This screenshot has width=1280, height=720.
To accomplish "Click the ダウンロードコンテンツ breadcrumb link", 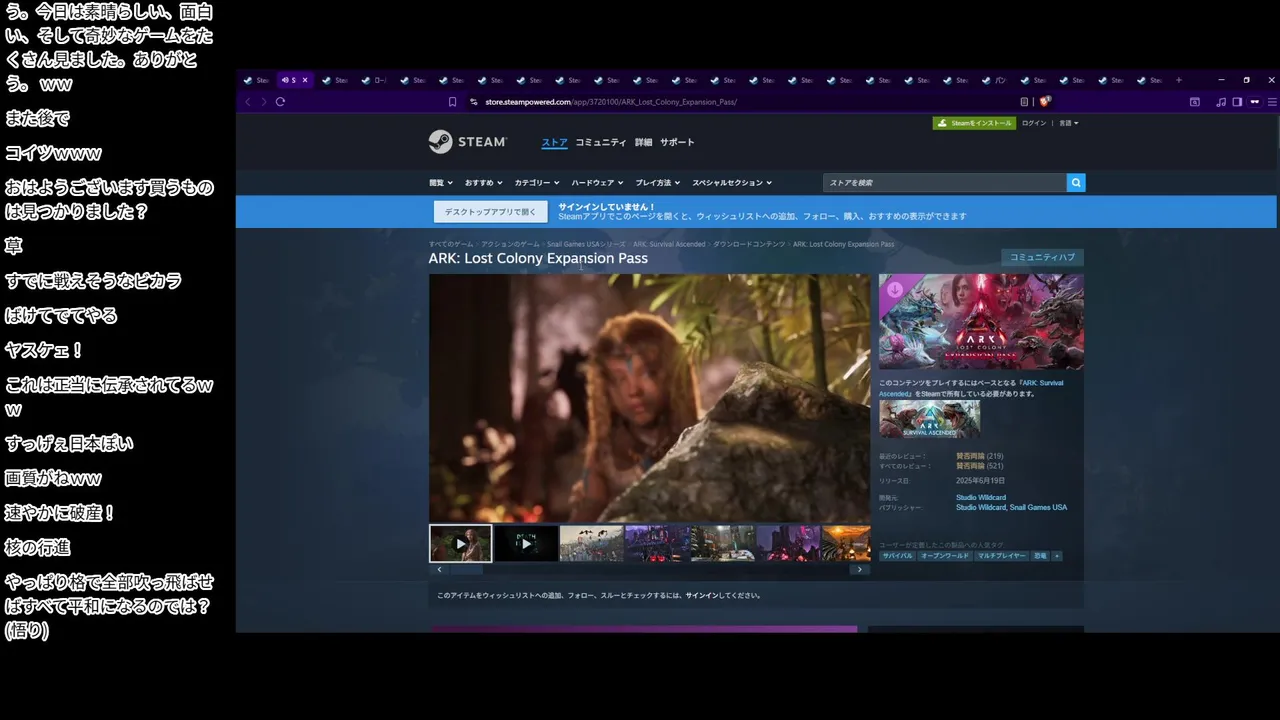I will pyautogui.click(x=749, y=244).
